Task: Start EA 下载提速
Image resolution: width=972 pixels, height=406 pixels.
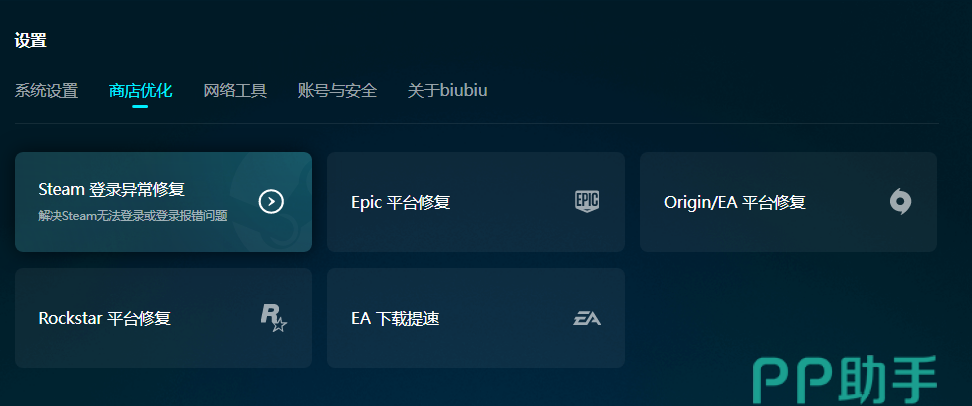Action: [x=395, y=319]
